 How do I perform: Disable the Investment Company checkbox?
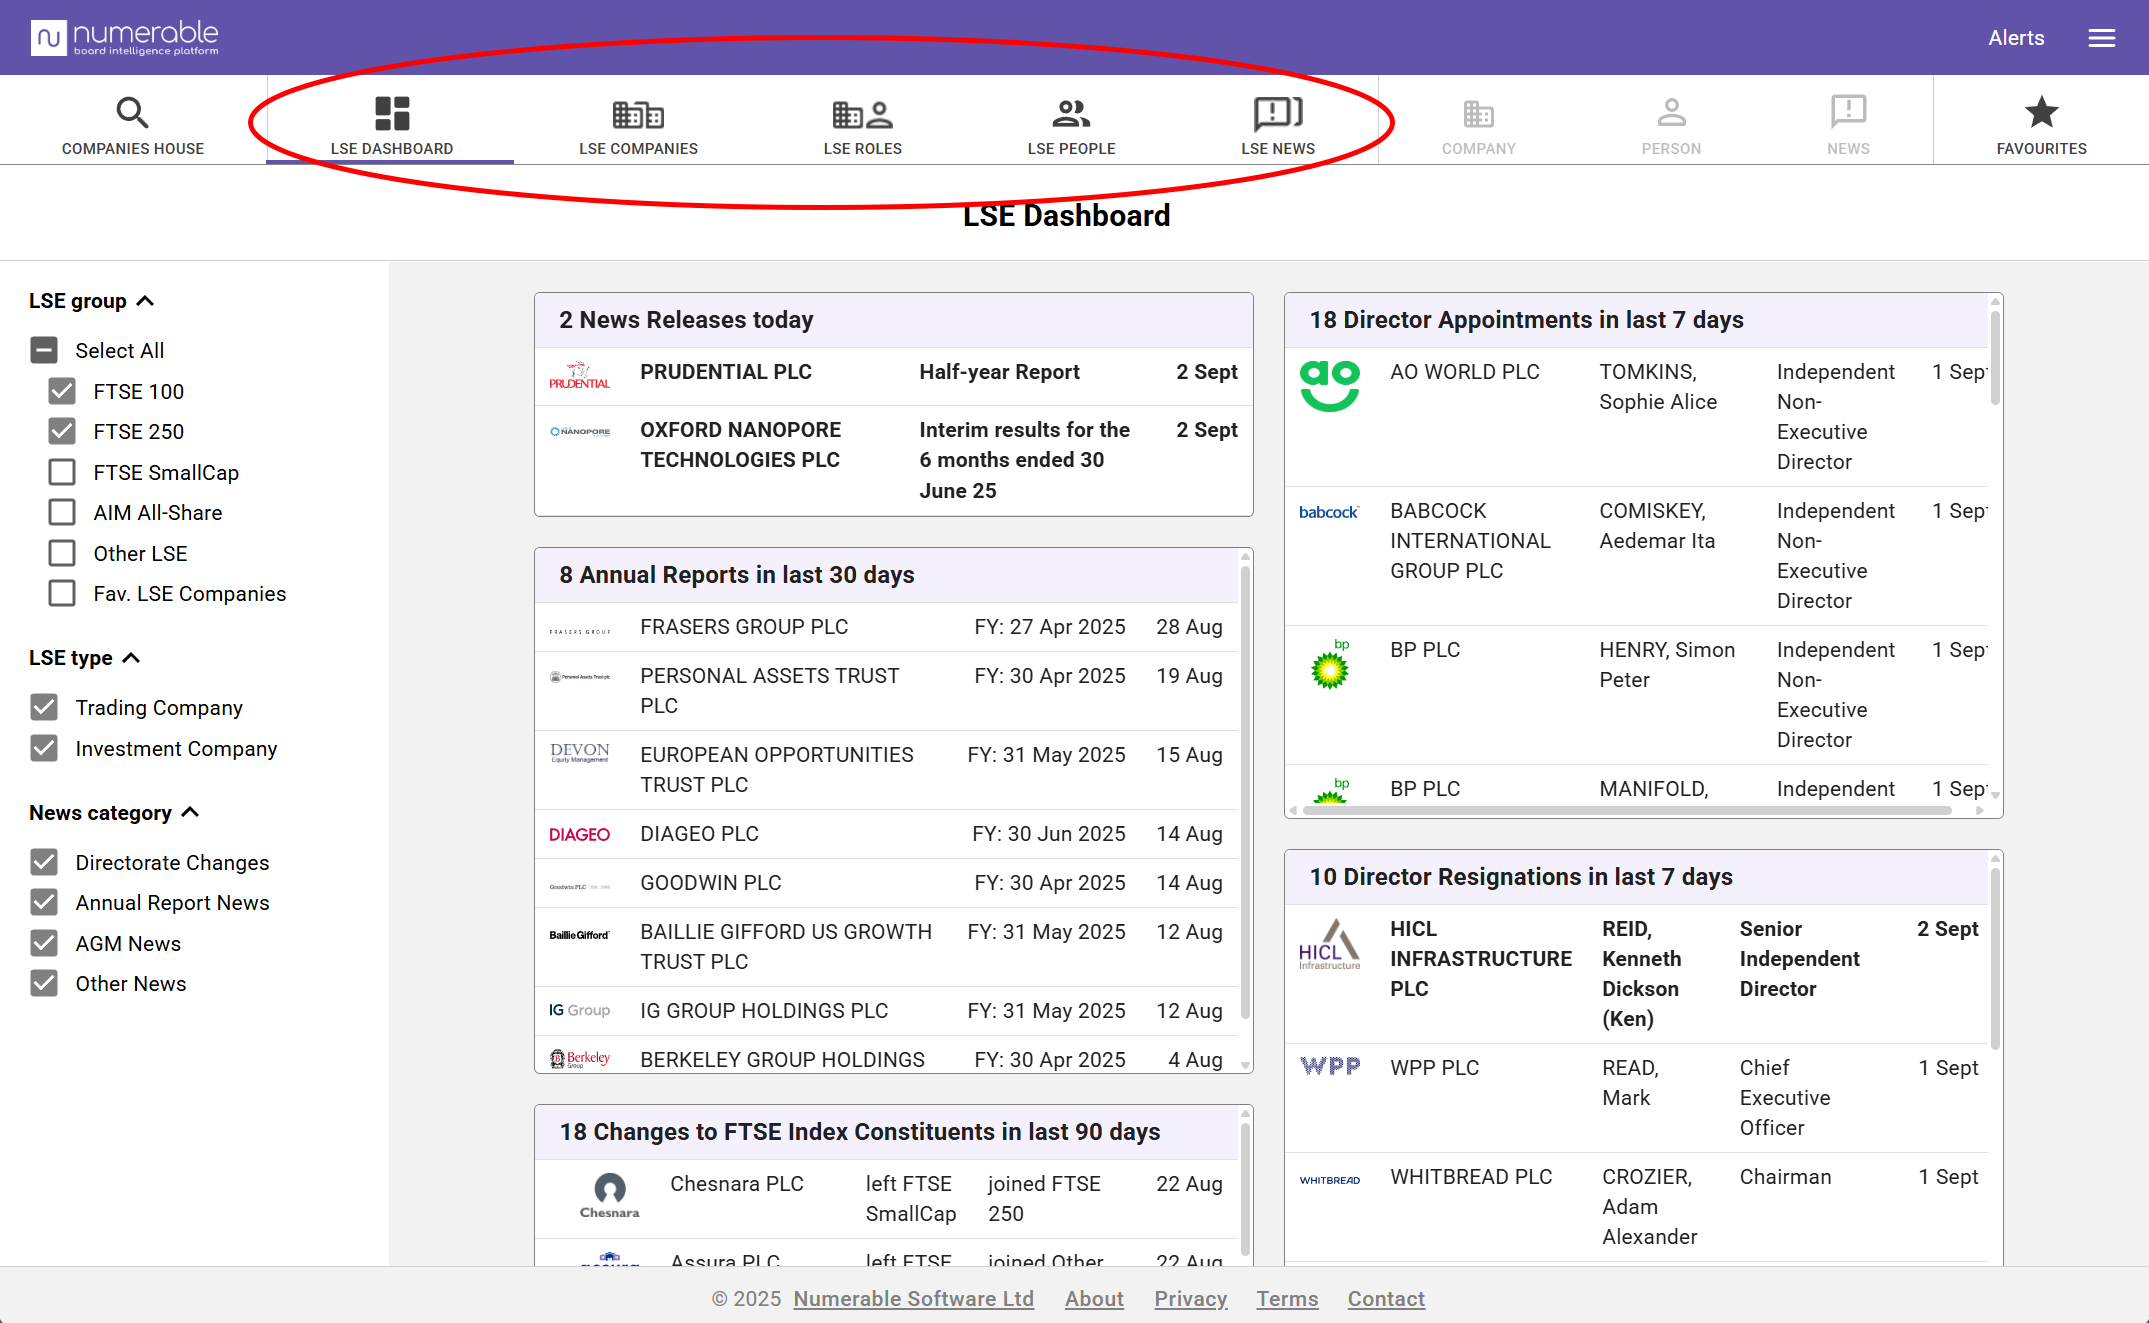44,748
